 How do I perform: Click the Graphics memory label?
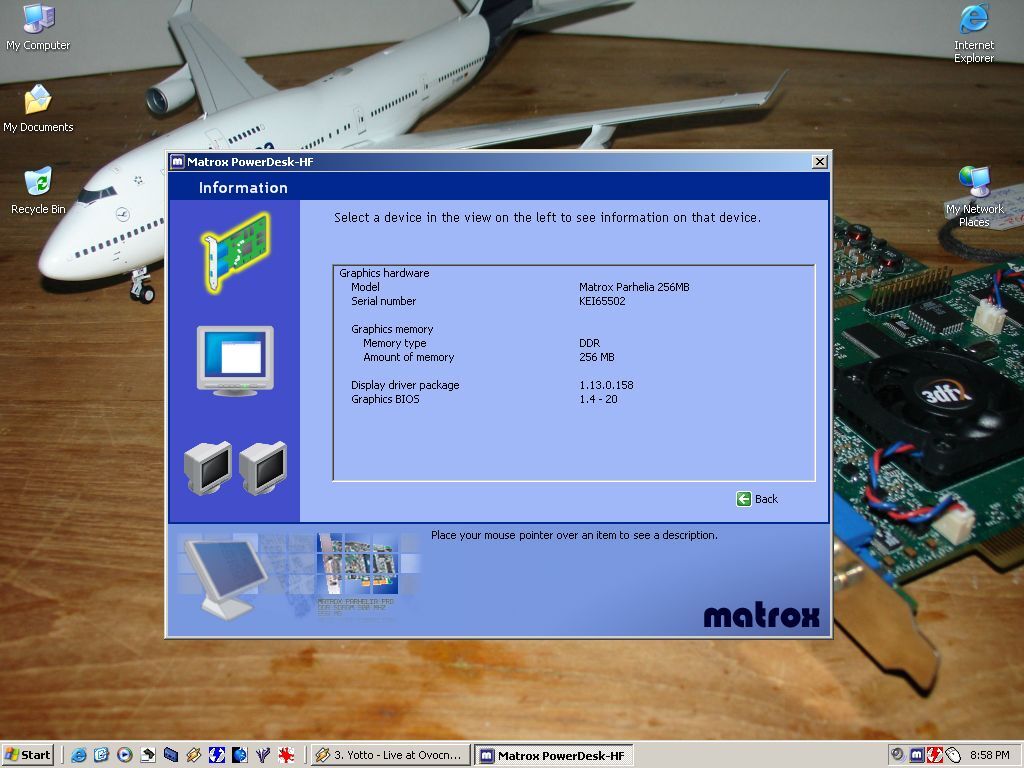point(392,329)
